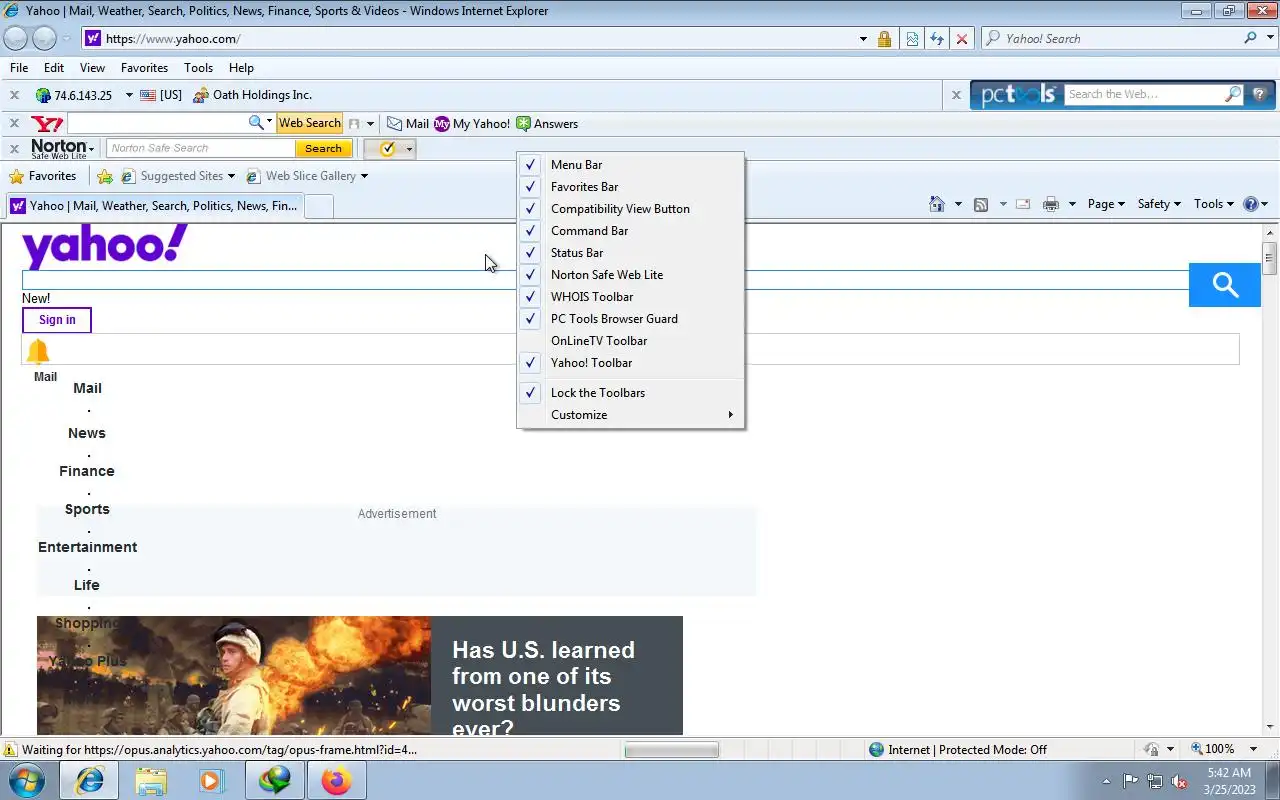Image resolution: width=1280 pixels, height=800 pixels.
Task: Click the PC Tools search magnifier icon
Action: [x=1233, y=94]
